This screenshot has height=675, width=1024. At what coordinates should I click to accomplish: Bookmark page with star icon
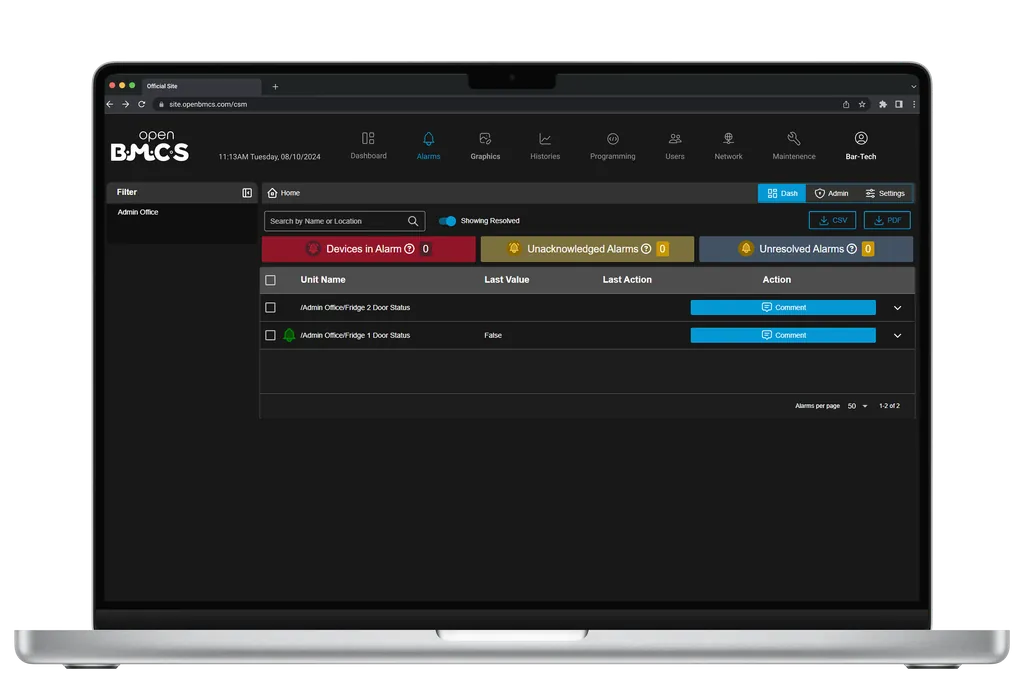pos(862,104)
